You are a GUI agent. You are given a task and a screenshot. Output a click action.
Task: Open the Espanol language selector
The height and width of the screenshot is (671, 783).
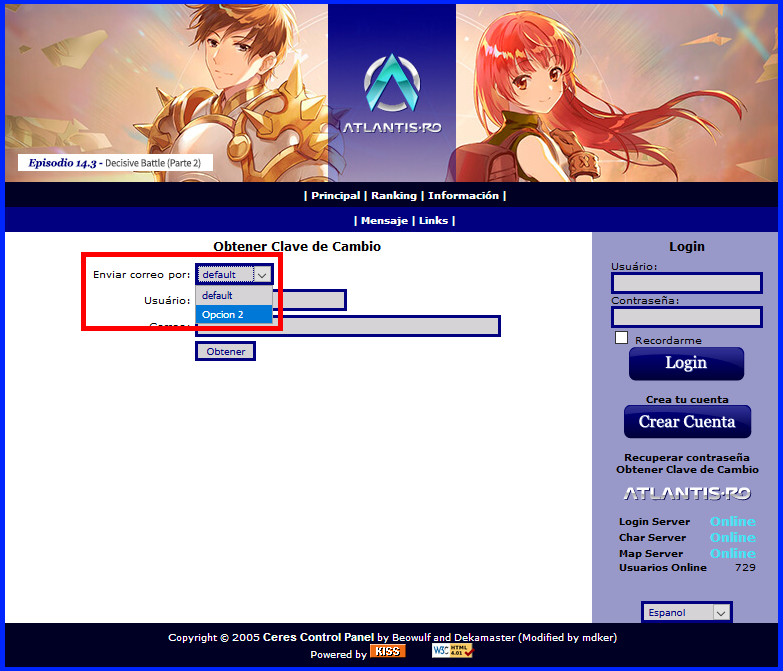click(687, 612)
